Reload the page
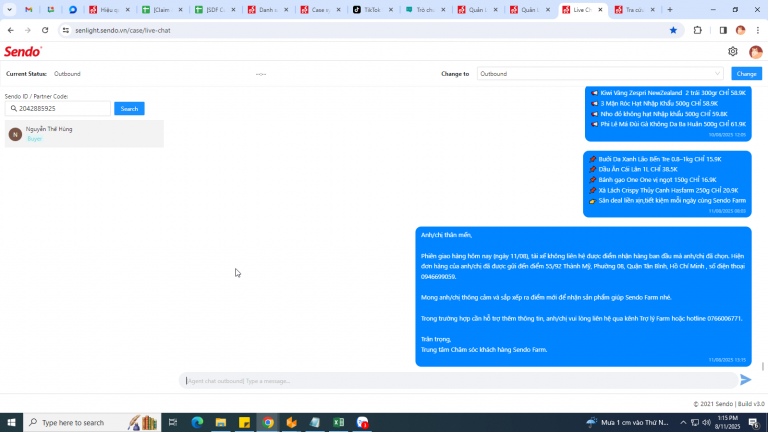 point(45,30)
